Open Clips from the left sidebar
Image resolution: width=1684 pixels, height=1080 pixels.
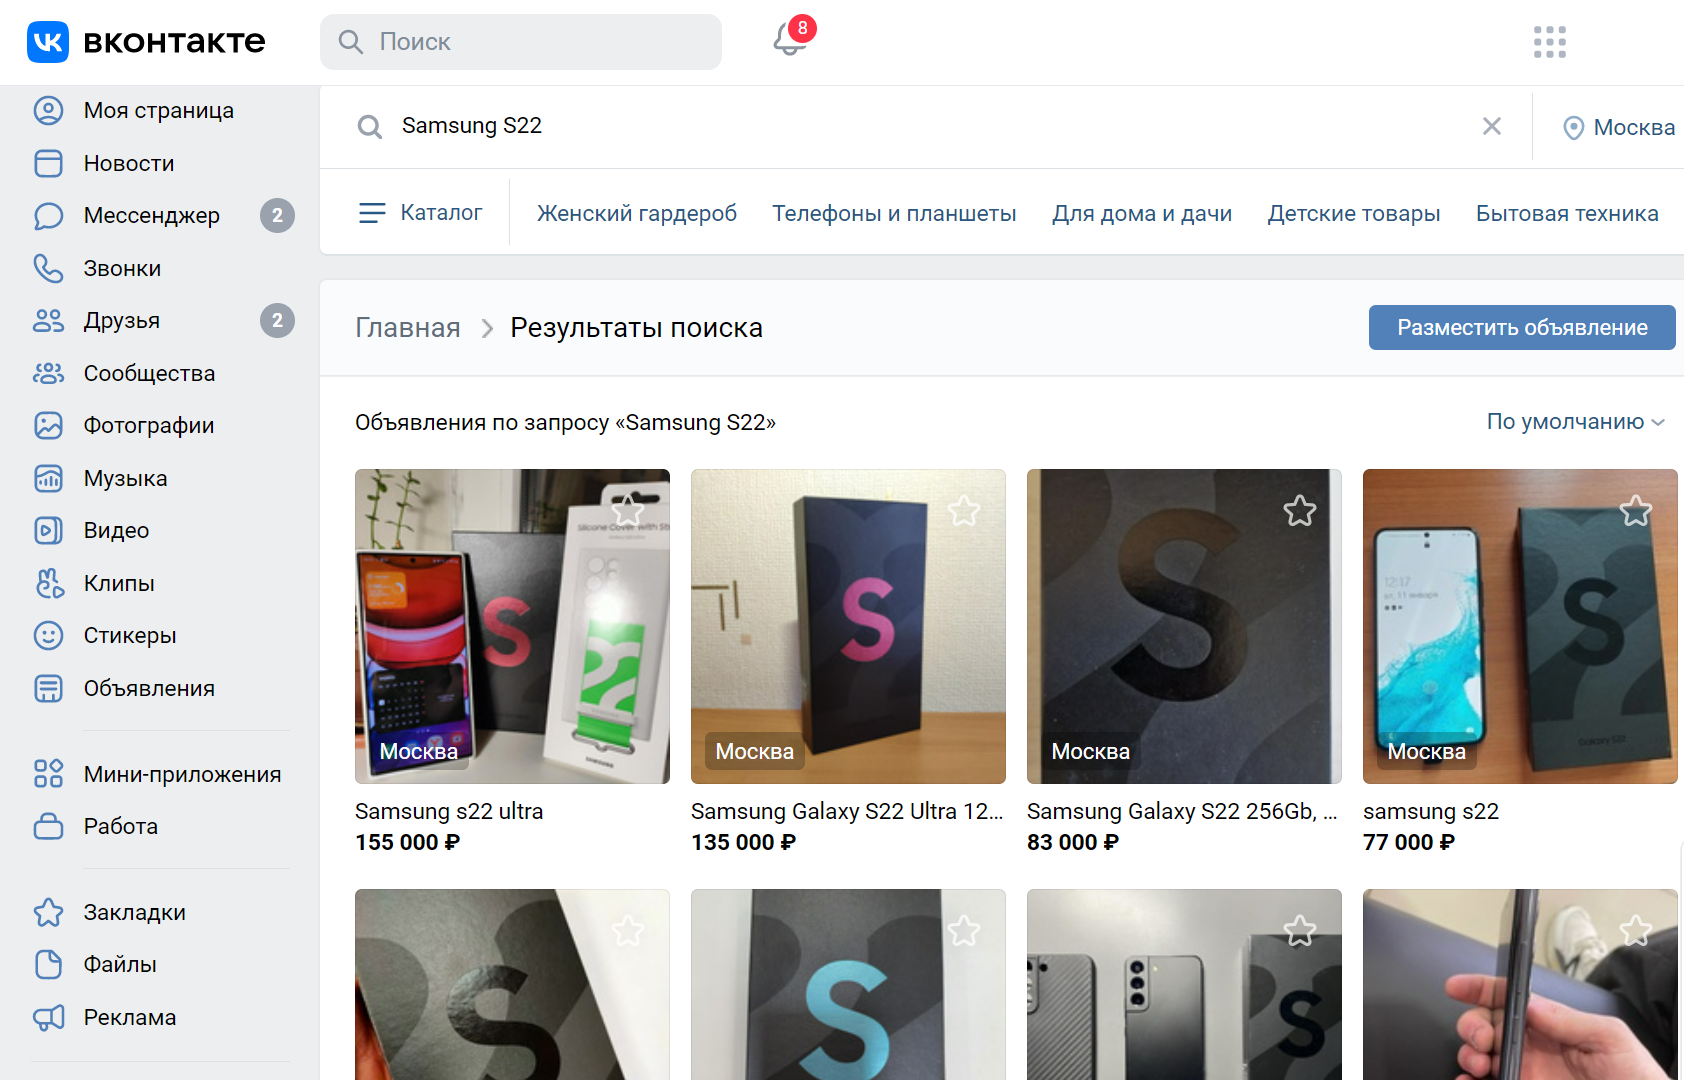(x=118, y=584)
